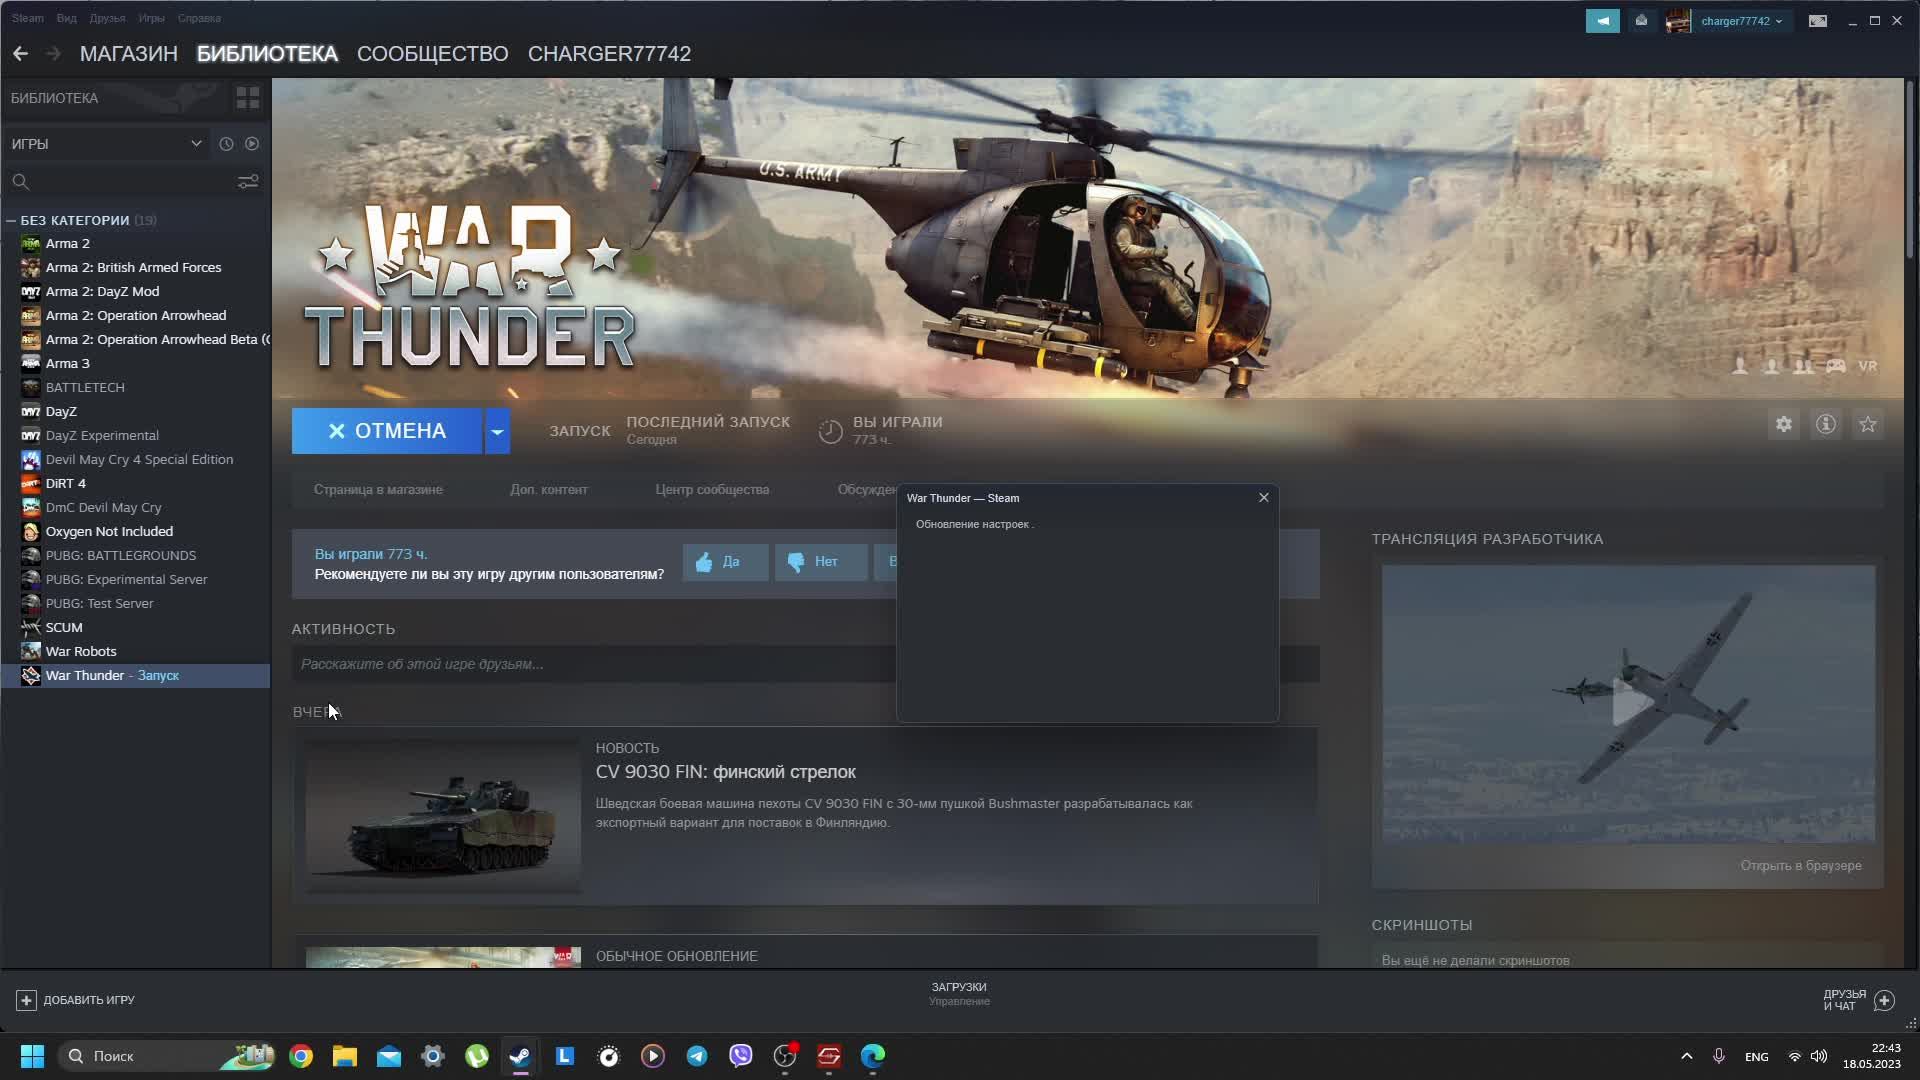Open the Друзья menu

(x=107, y=18)
